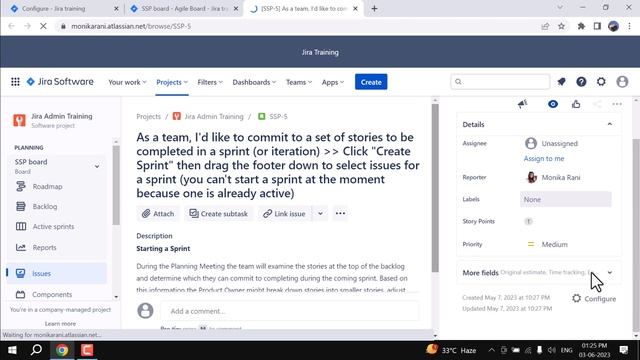Click the Assign to me link
Image resolution: width=640 pixels, height=360 pixels.
(544, 159)
